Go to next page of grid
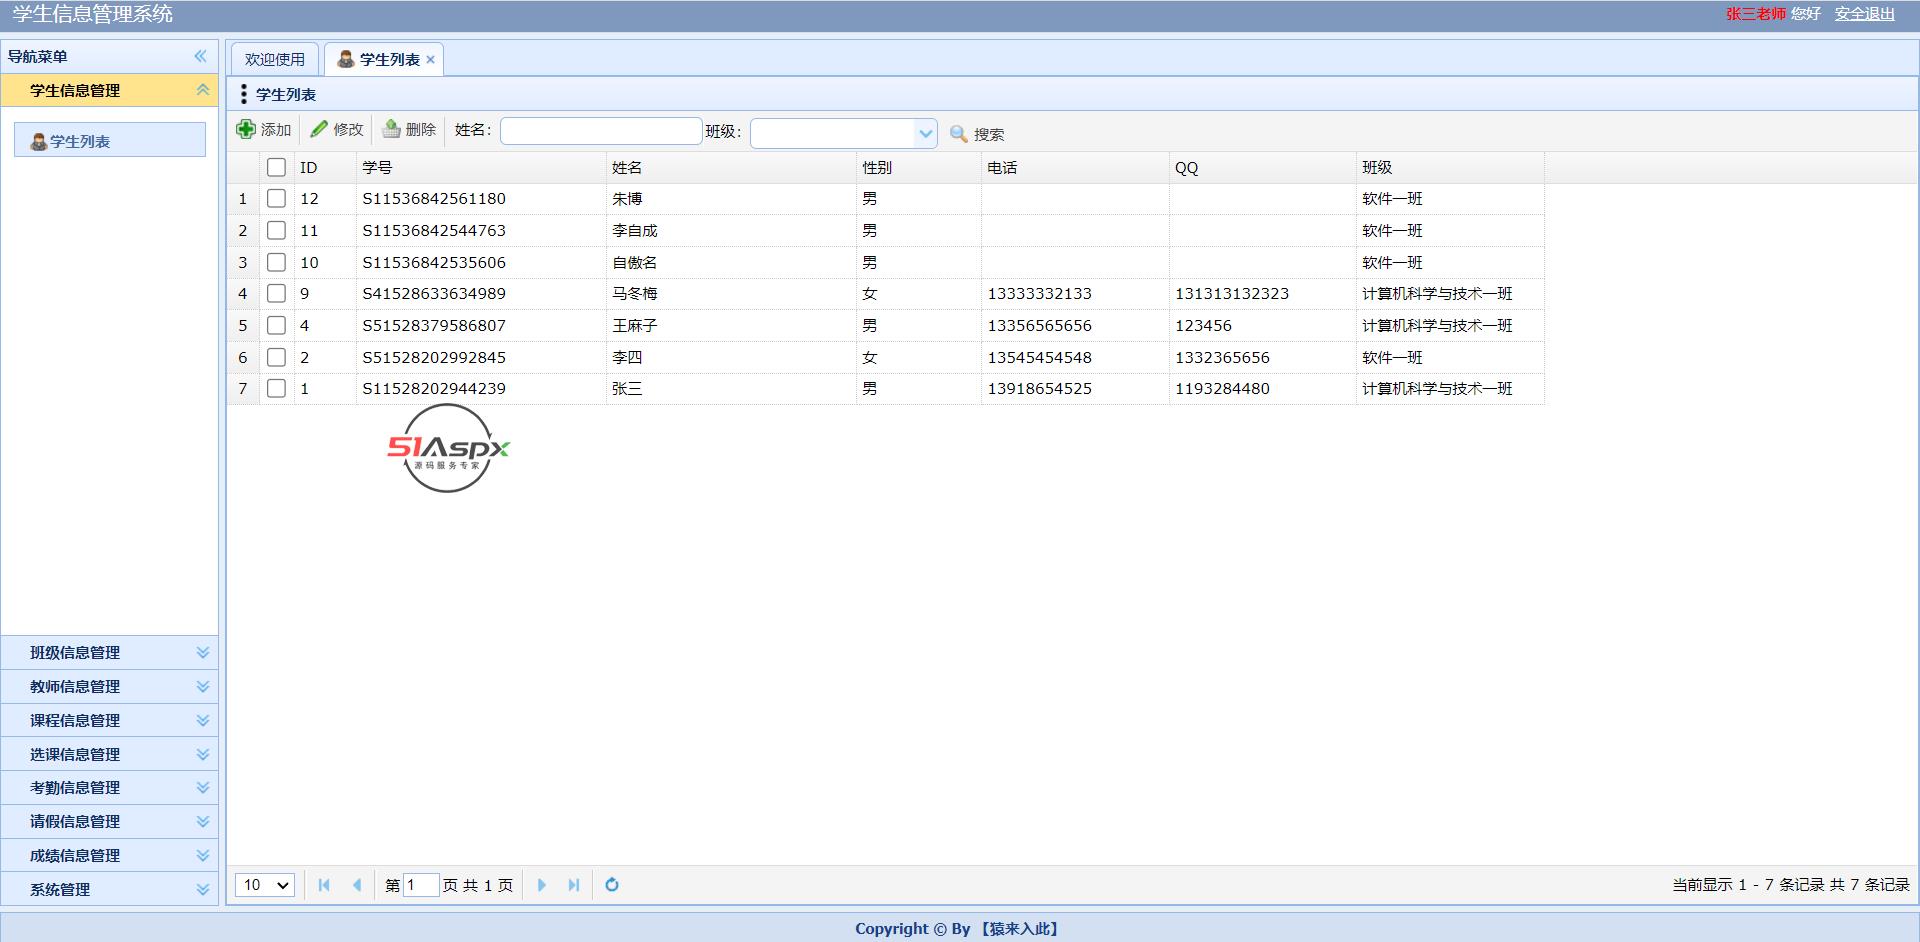Viewport: 1920px width, 942px height. (x=541, y=885)
